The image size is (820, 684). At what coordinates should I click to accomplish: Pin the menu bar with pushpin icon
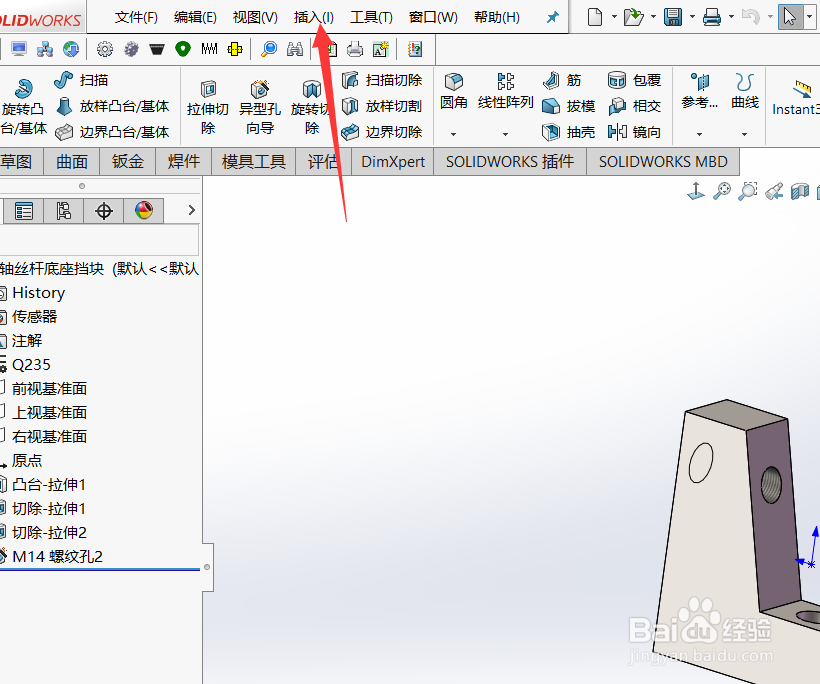pyautogui.click(x=552, y=17)
